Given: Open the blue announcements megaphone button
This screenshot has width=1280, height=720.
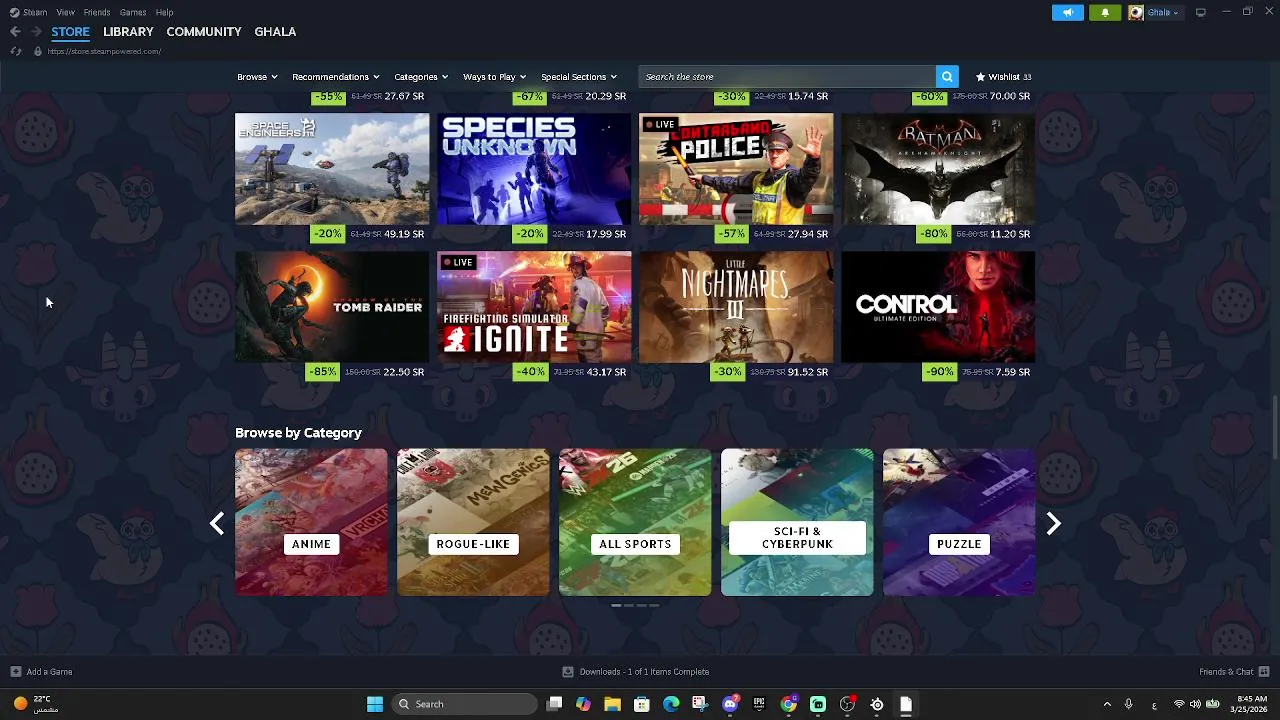Looking at the screenshot, I should tap(1067, 12).
